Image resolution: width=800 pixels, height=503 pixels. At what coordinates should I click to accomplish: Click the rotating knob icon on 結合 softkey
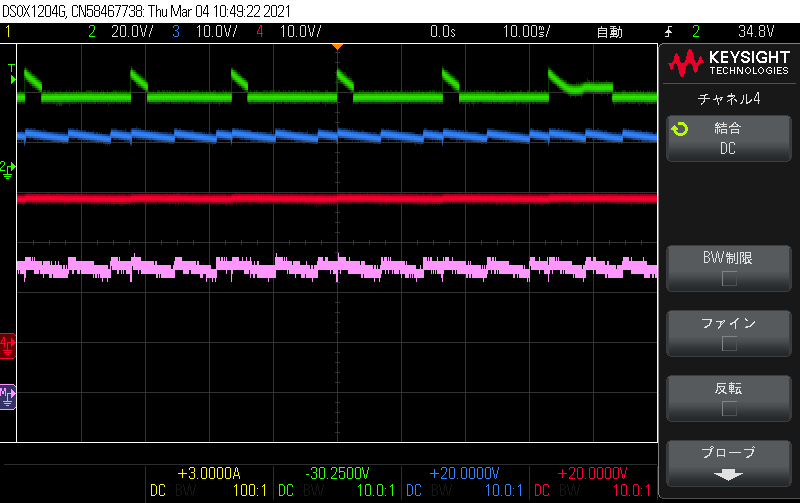pos(680,129)
